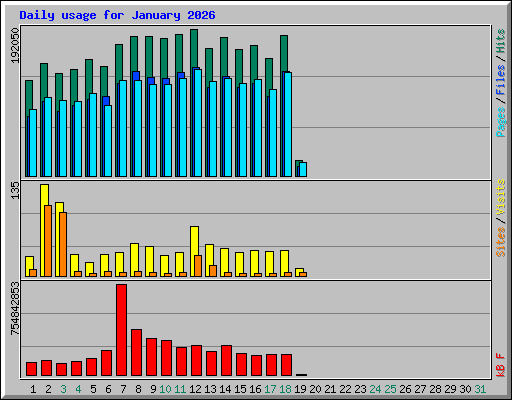The image size is (512, 400).
Task: Click the 'Visits' legend label
Action: [500, 197]
